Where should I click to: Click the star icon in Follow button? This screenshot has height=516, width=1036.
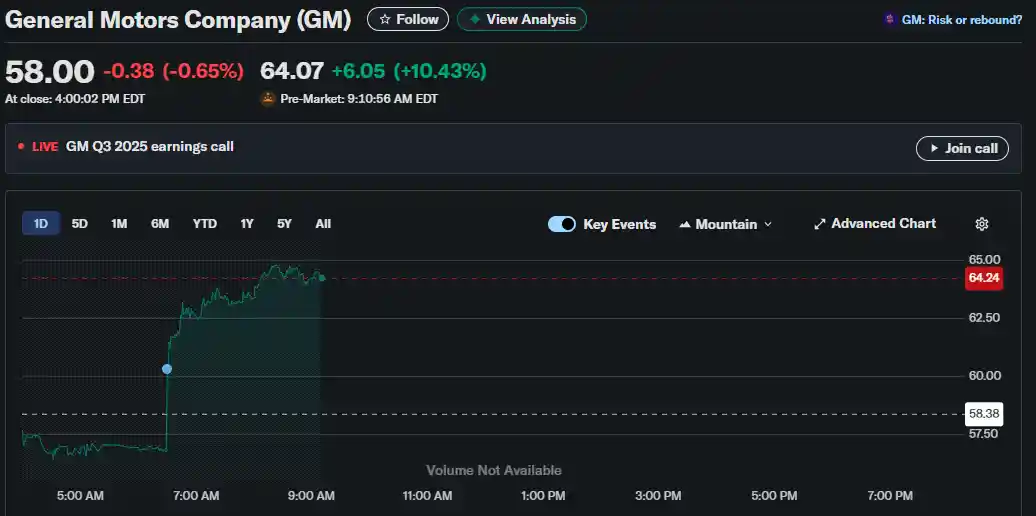coord(385,19)
